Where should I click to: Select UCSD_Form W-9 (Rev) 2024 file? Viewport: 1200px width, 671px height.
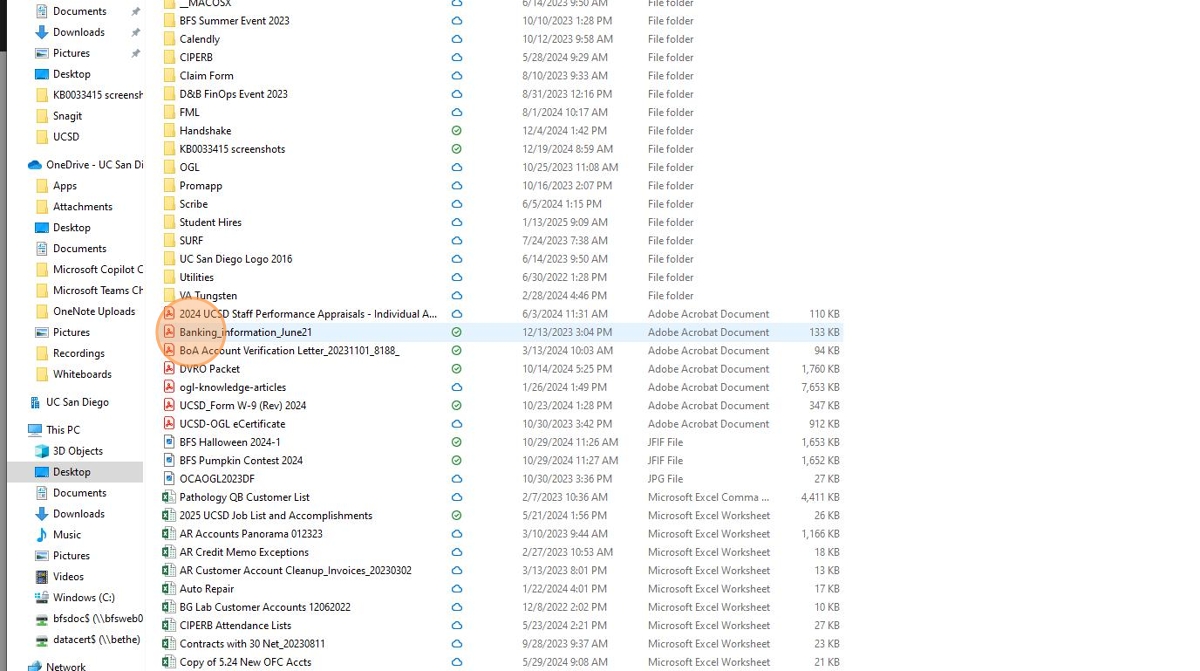(242, 406)
